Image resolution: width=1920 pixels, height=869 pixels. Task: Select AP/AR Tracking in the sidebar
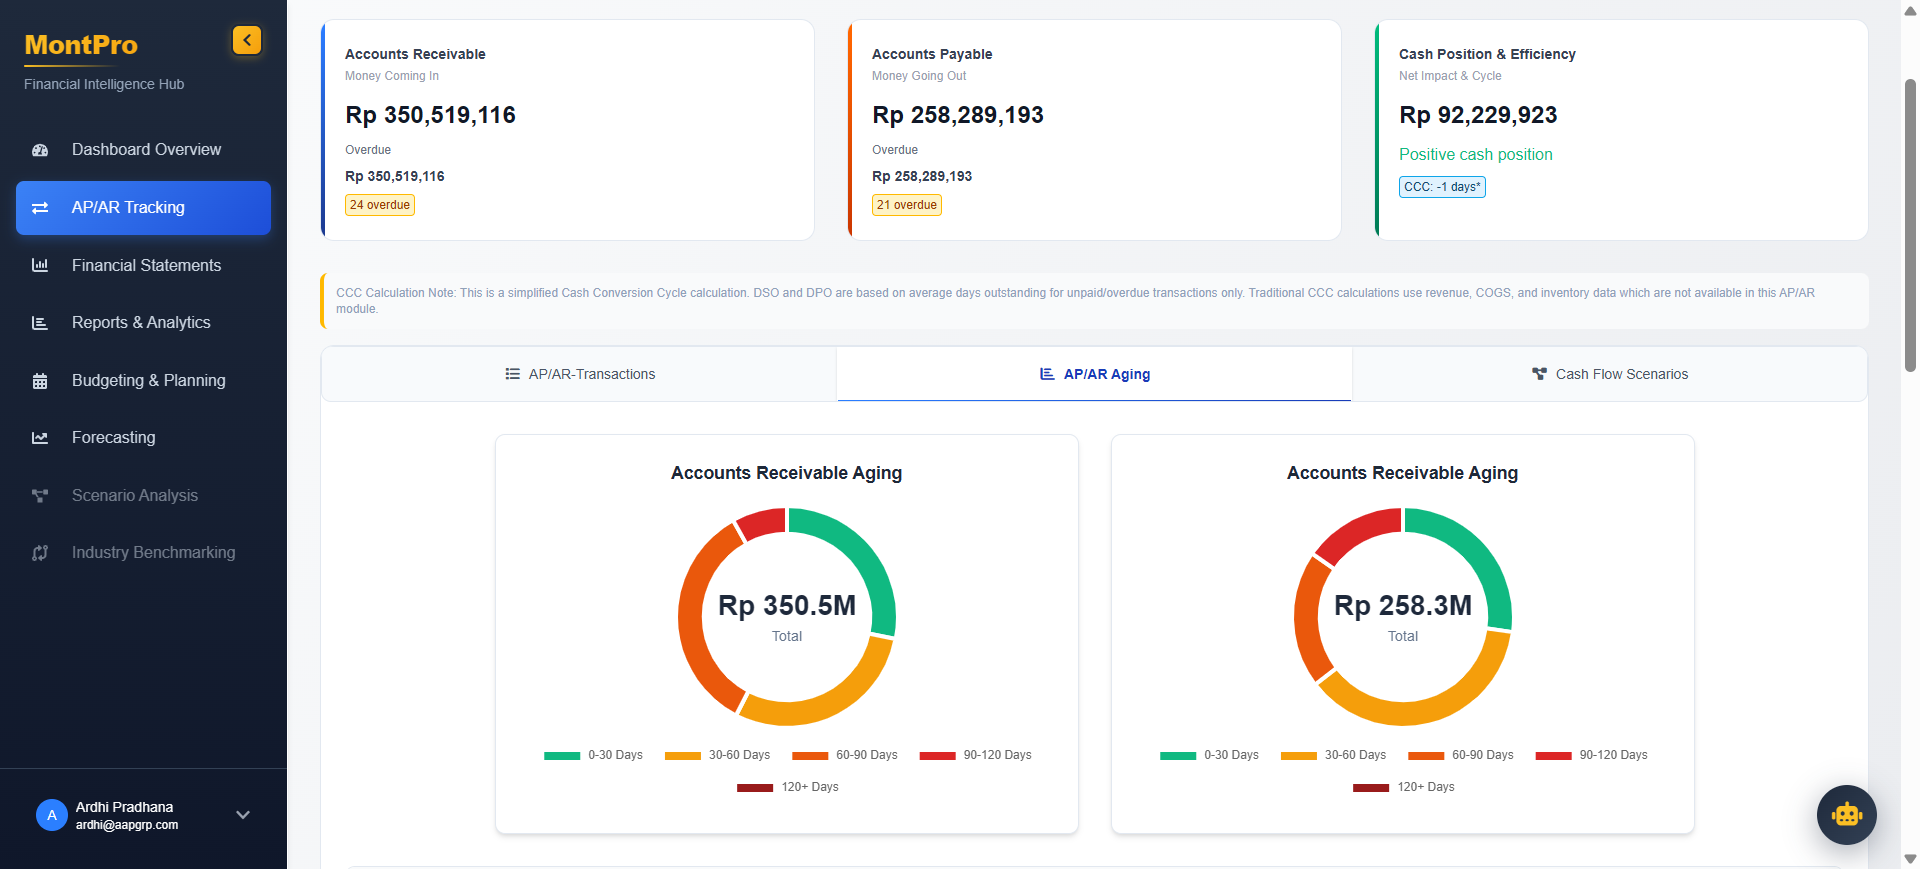[143, 208]
